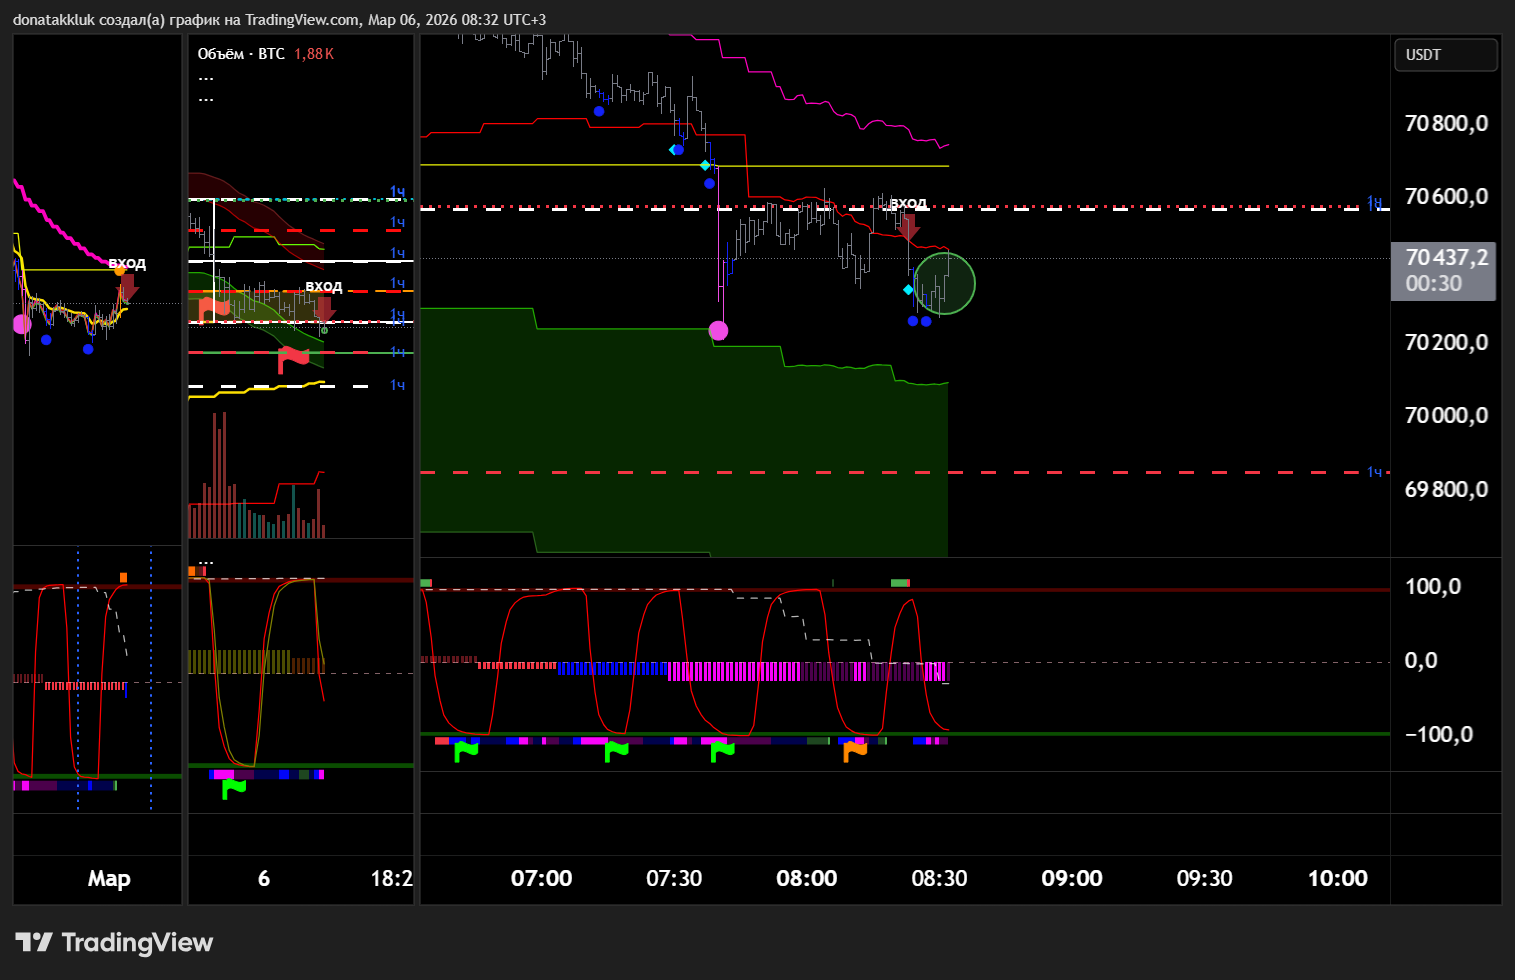Expand the '...' legend in the middle oscillator panel
1515x980 pixels.
click(x=206, y=563)
